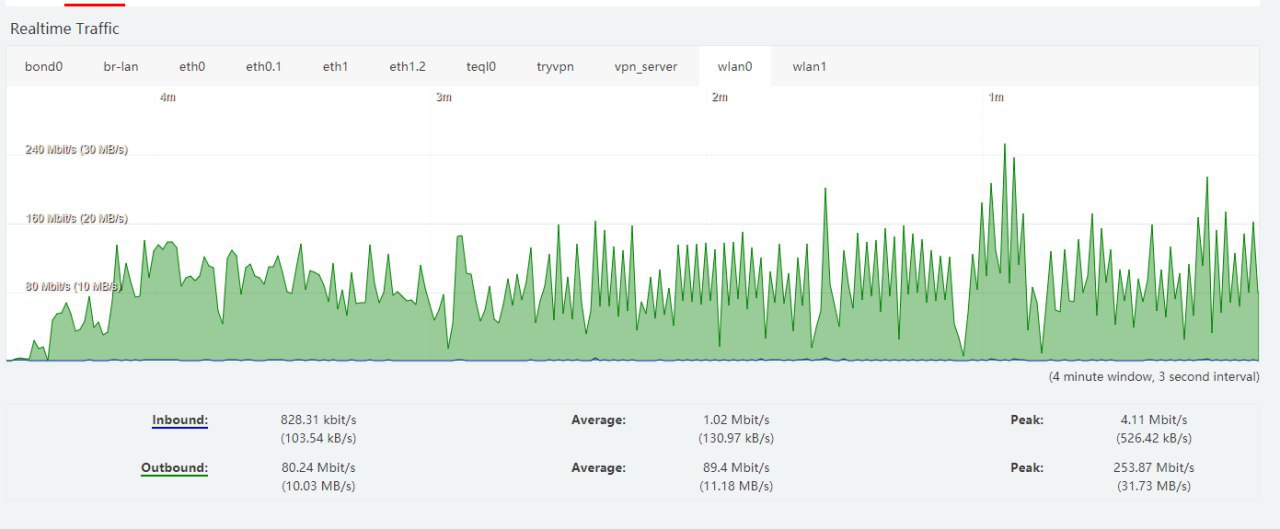This screenshot has height=529, width=1280.
Task: Click the Realtime Traffic heading
Action: (x=64, y=28)
